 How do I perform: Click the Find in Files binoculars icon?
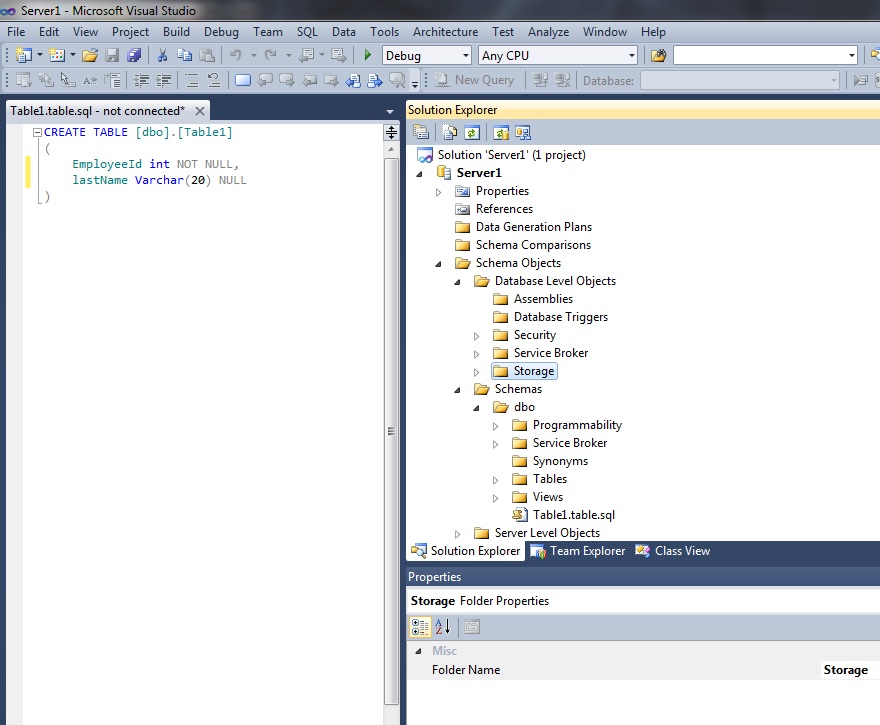(x=658, y=55)
